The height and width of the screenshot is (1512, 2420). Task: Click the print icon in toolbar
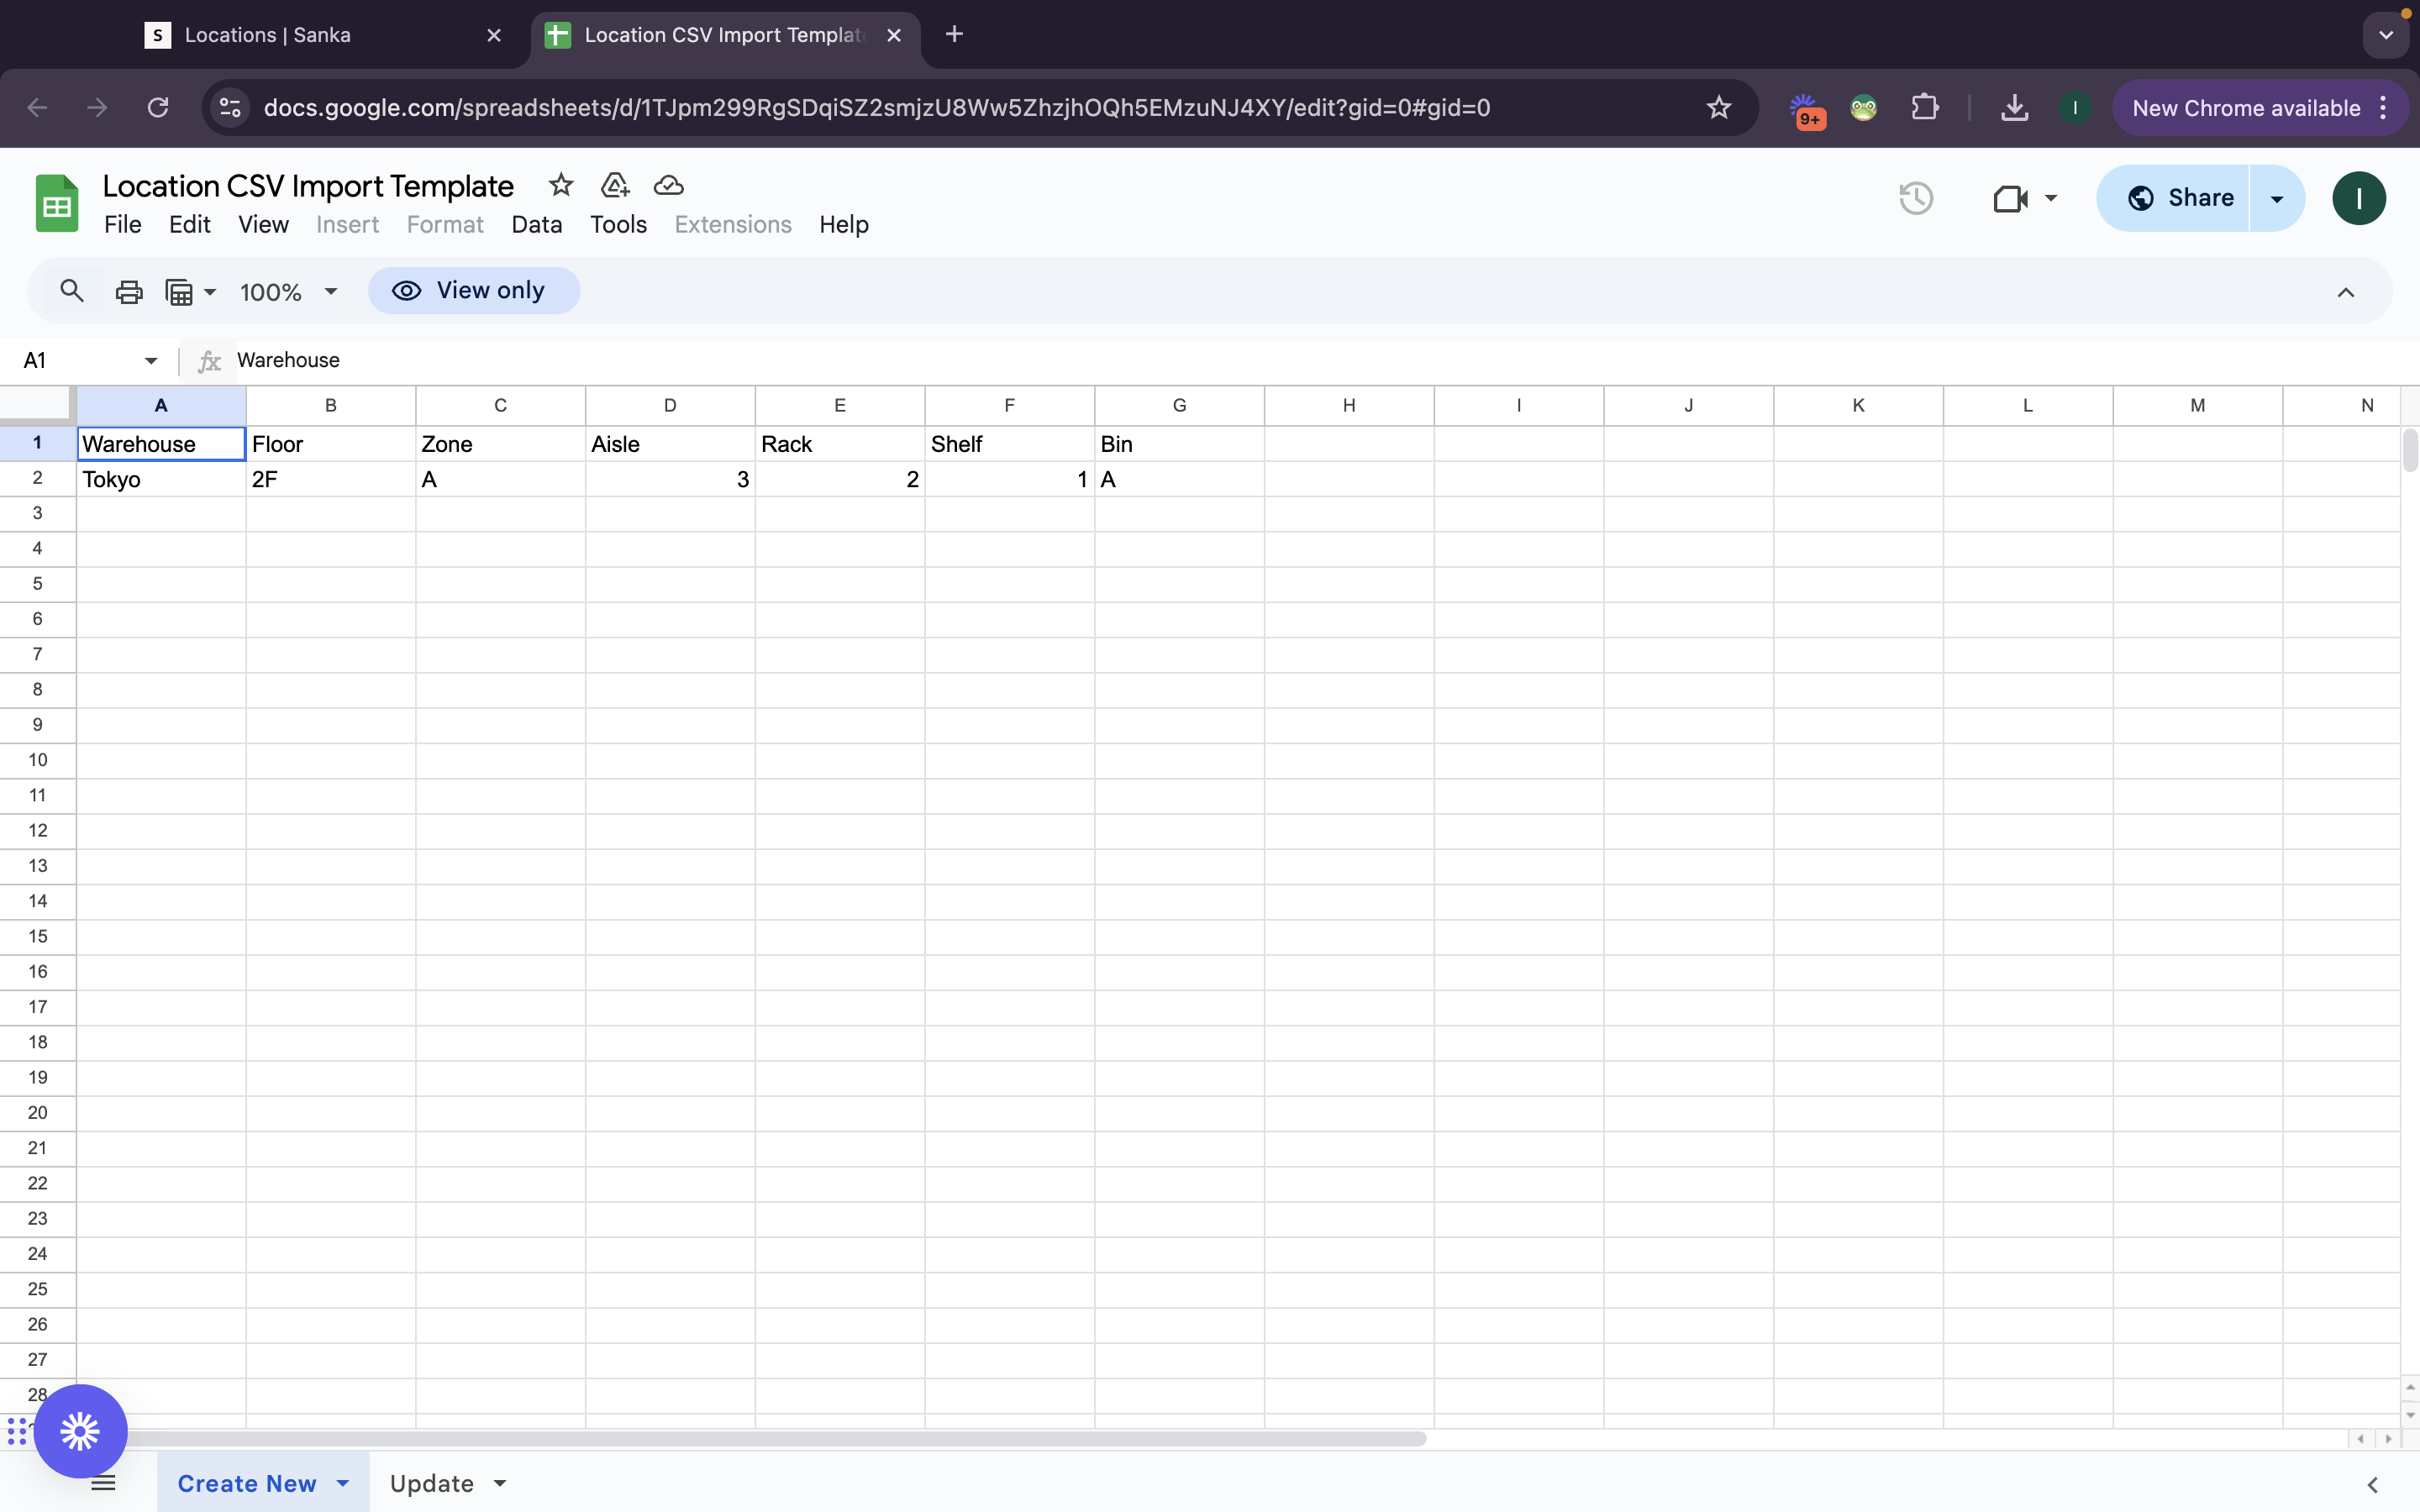[x=129, y=292]
